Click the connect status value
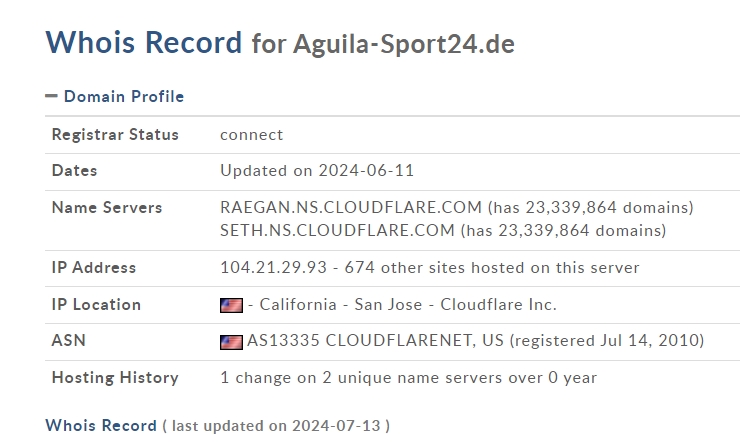This screenshot has height=442, width=740. pyautogui.click(x=252, y=135)
